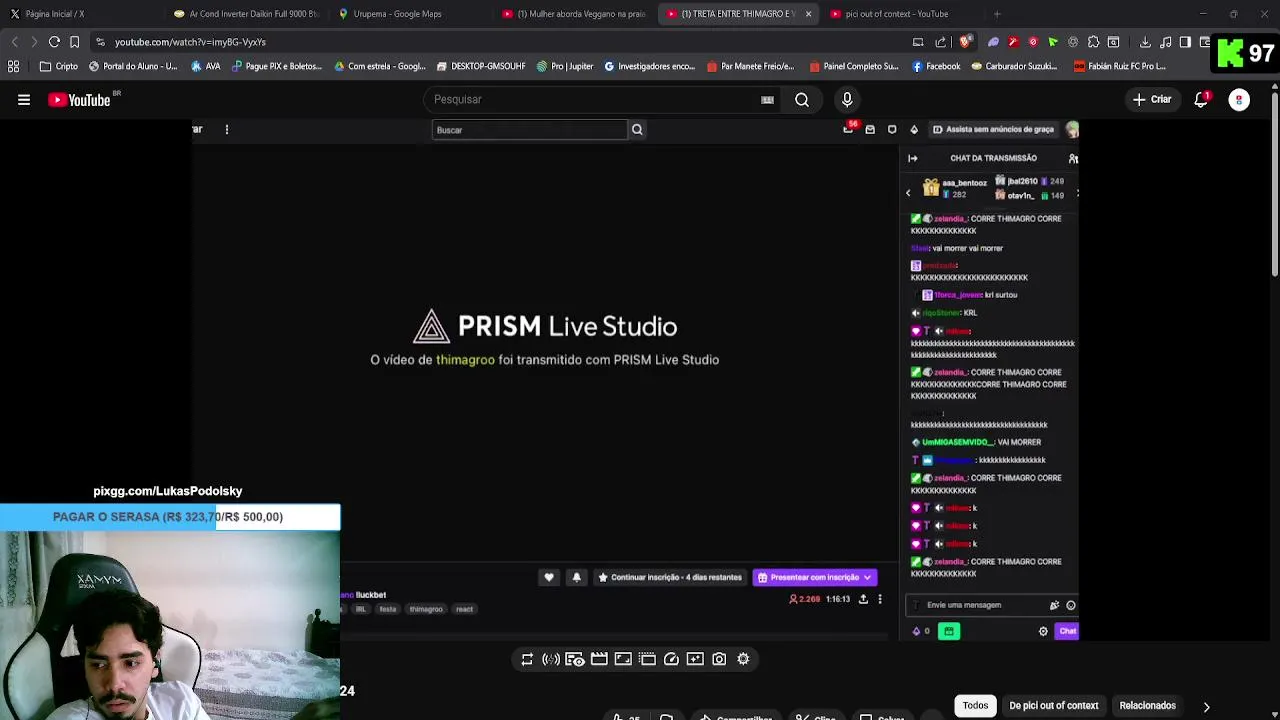Switch to the Ar Cond Inverter Daikin tab
Screen dimensions: 1280x720
tap(246, 14)
